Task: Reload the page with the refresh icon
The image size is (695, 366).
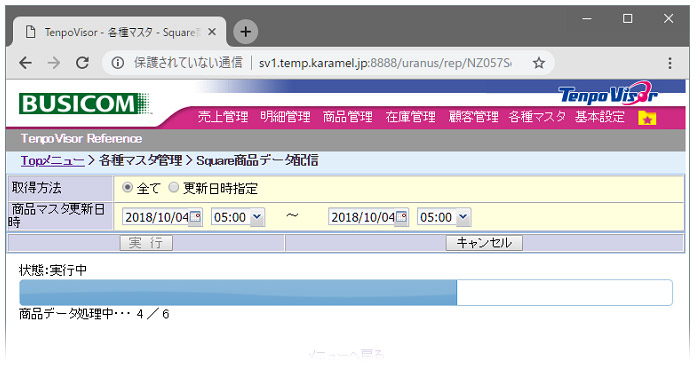Action: click(82, 63)
